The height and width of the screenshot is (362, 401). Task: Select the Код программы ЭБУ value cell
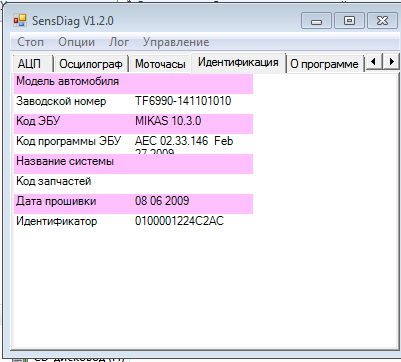pos(193,144)
